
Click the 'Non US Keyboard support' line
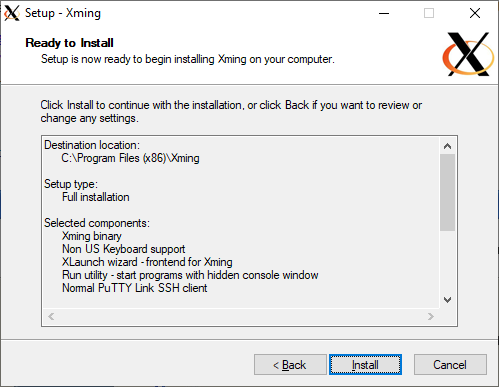(123, 249)
